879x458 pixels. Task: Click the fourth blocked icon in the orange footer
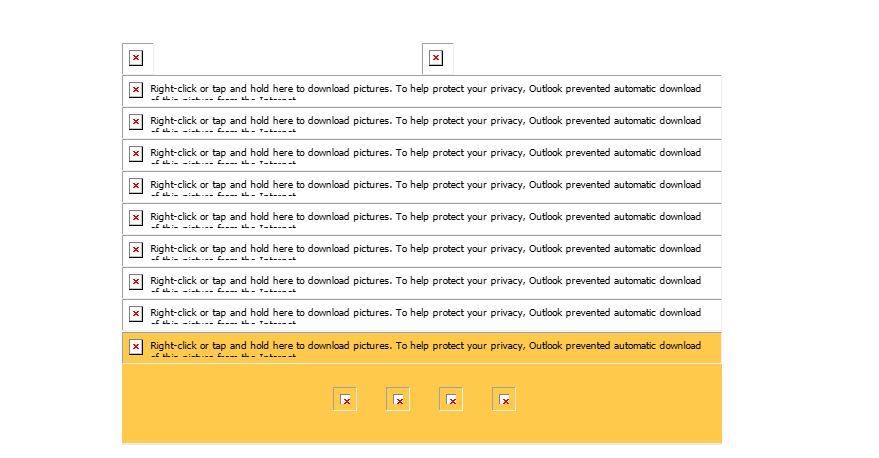(x=505, y=400)
